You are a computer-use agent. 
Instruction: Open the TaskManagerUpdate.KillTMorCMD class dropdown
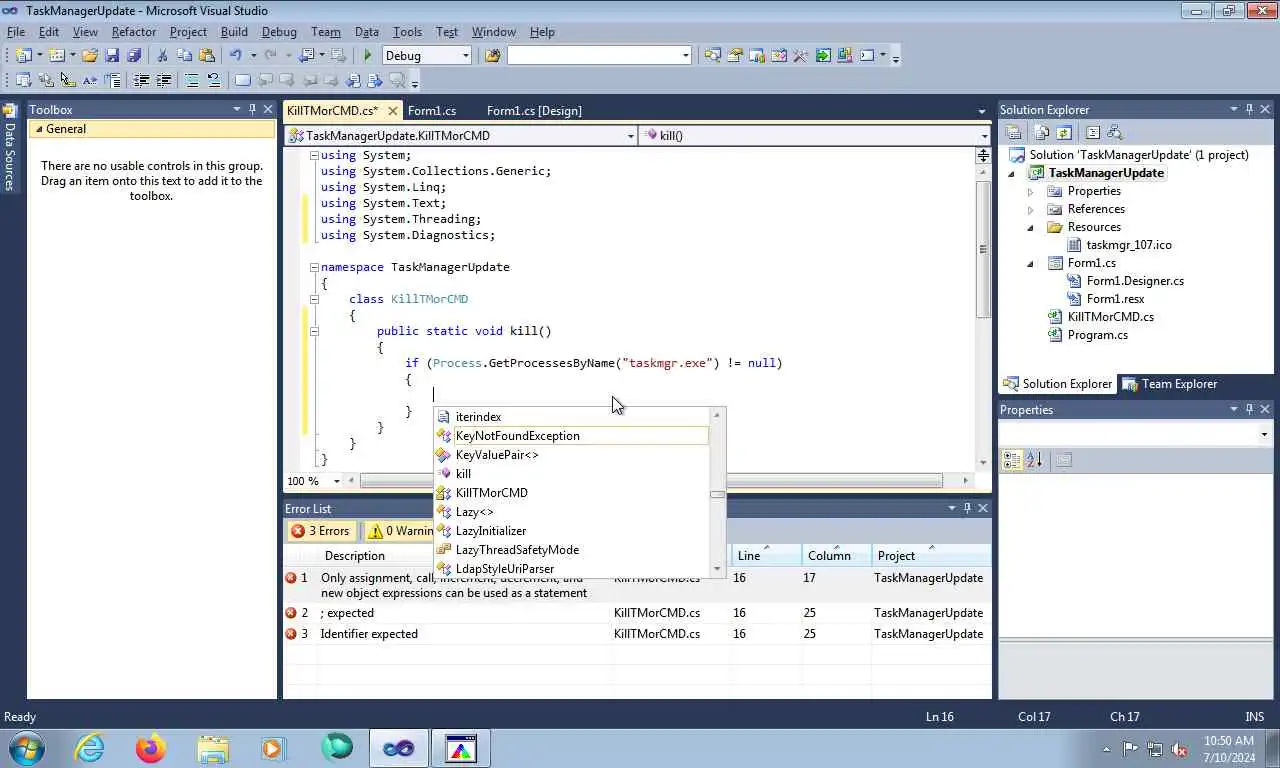pyautogui.click(x=630, y=135)
